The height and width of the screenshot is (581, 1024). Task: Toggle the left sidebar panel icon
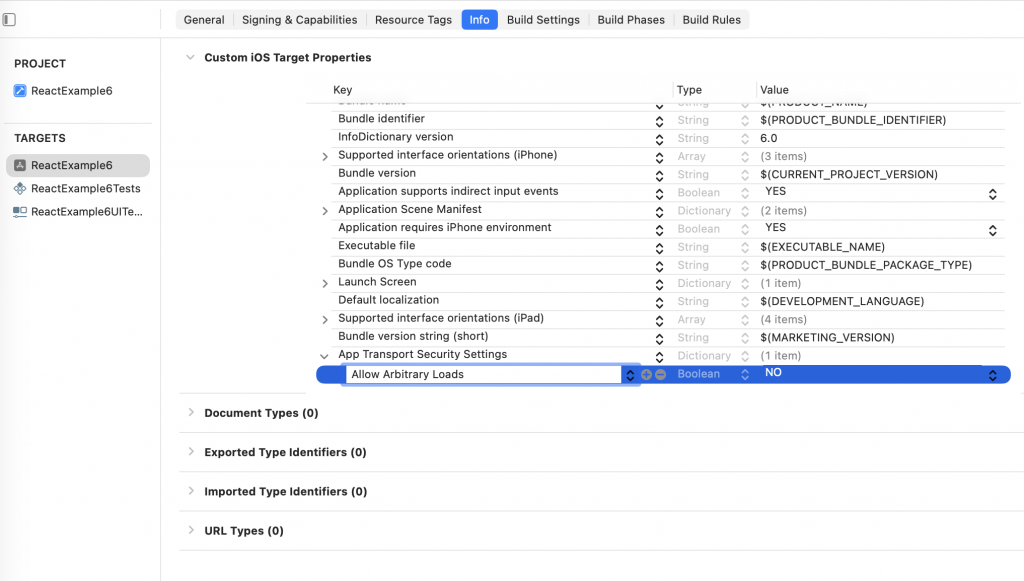9,20
